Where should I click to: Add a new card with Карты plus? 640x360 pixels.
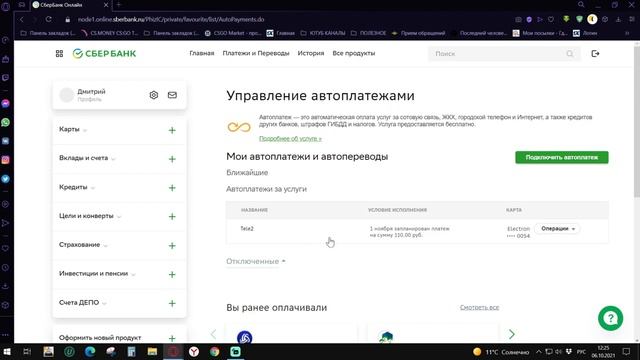tap(172, 130)
